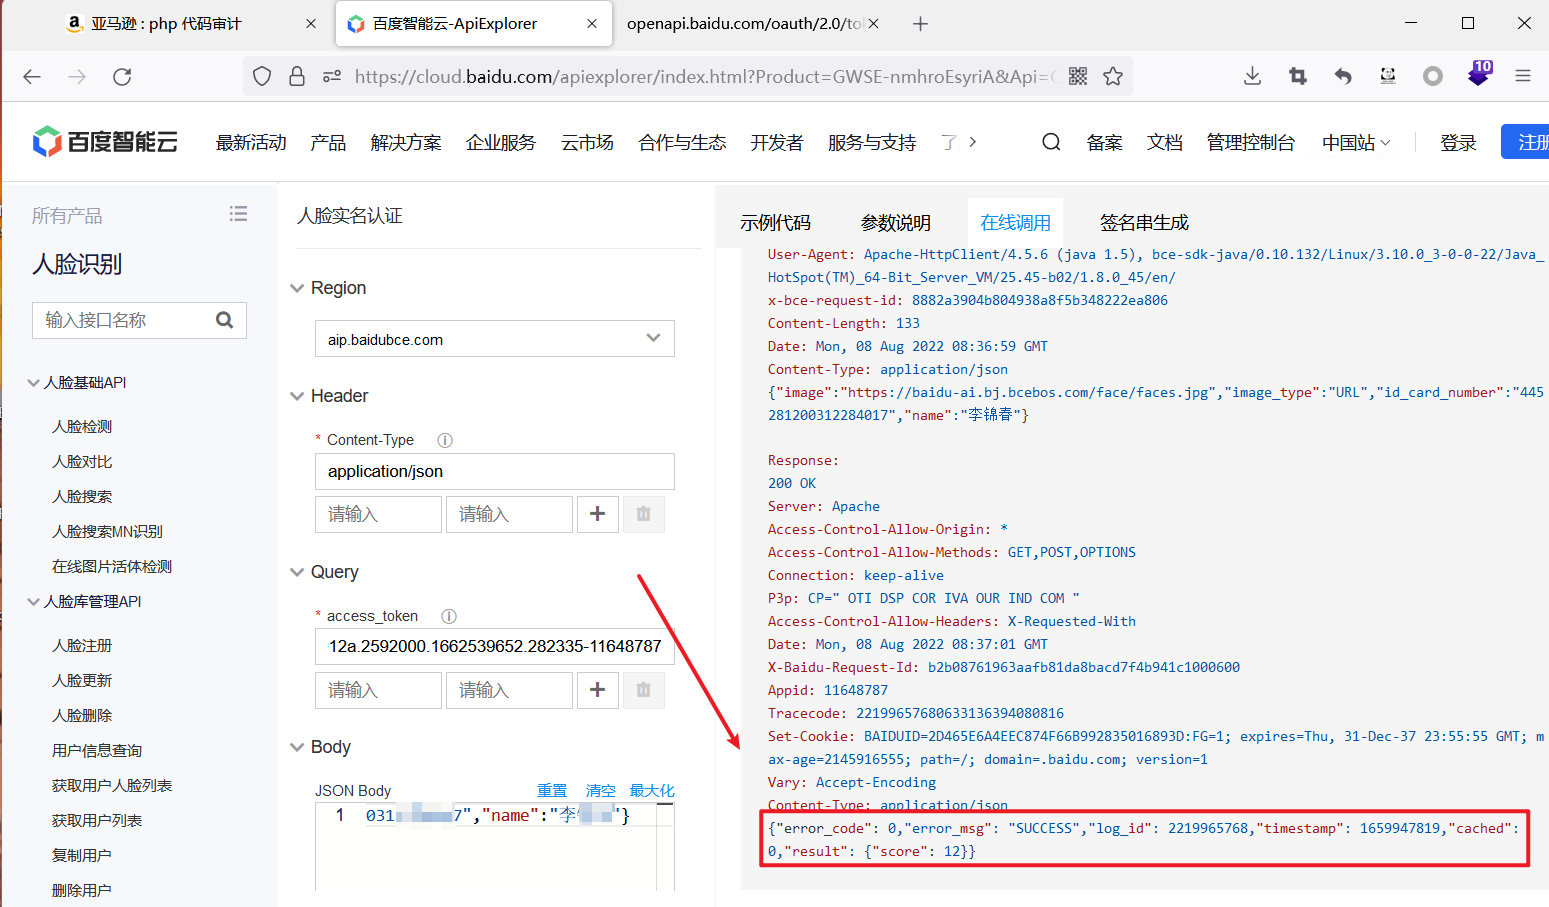The width and height of the screenshot is (1549, 907).
Task: Click the info icon beside access_token
Action: pyautogui.click(x=449, y=616)
